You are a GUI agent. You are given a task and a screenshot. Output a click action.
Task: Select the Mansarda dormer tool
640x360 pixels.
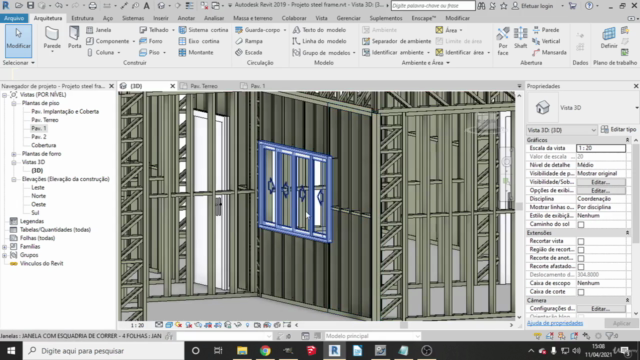click(549, 52)
